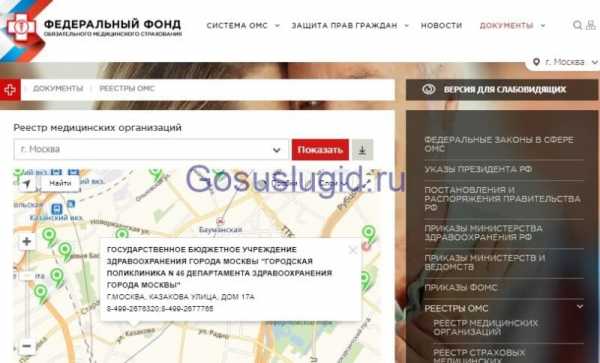Open the г. Москва region dropdown field

[151, 150]
